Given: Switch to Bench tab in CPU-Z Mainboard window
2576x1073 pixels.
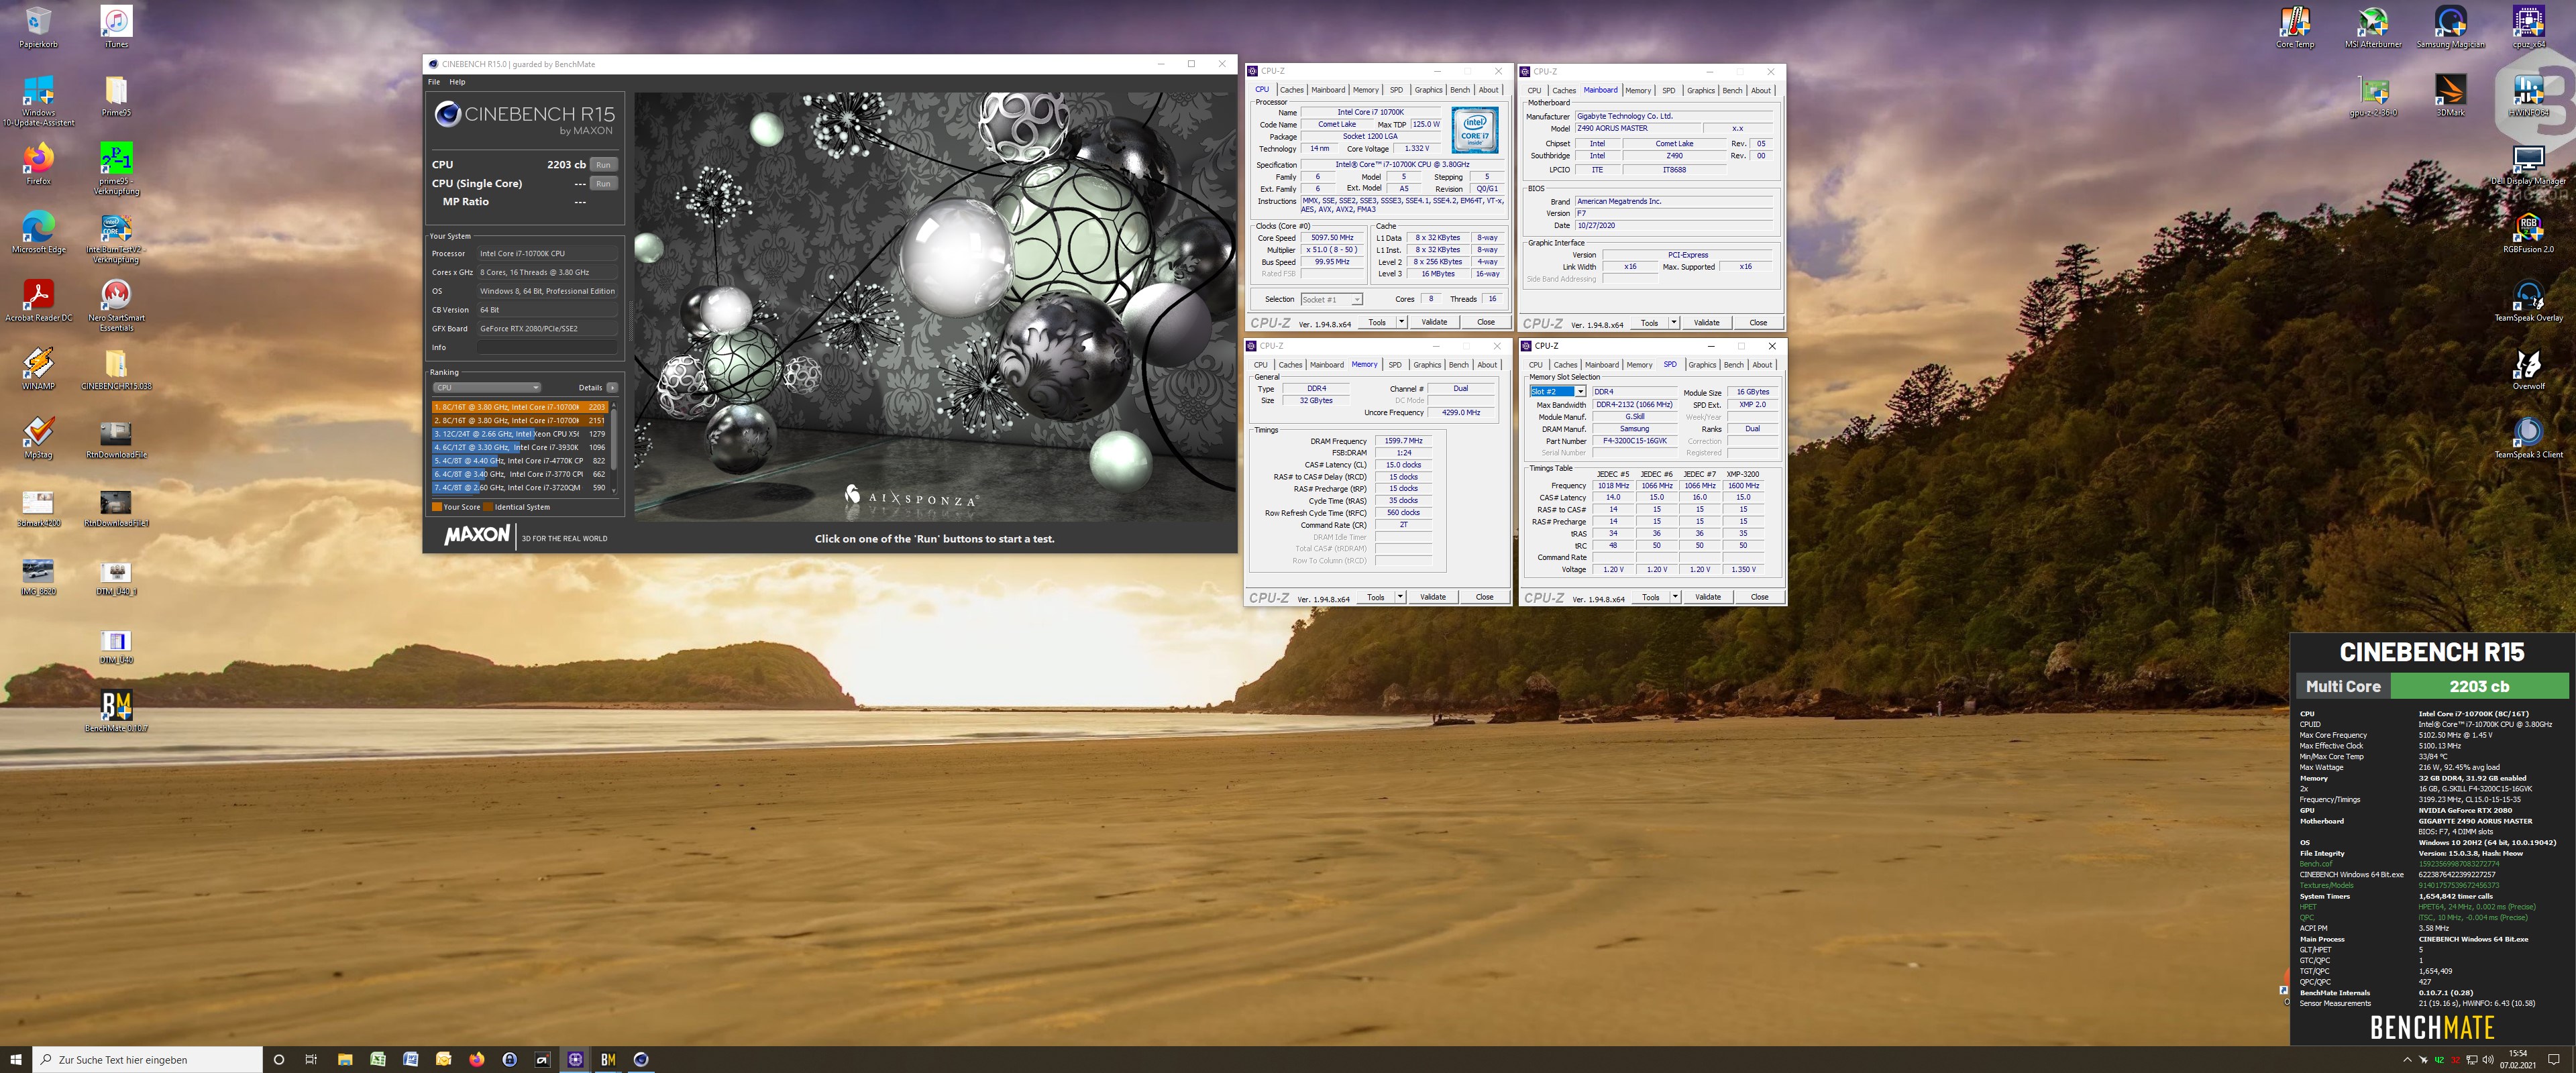Looking at the screenshot, I should [x=1732, y=91].
